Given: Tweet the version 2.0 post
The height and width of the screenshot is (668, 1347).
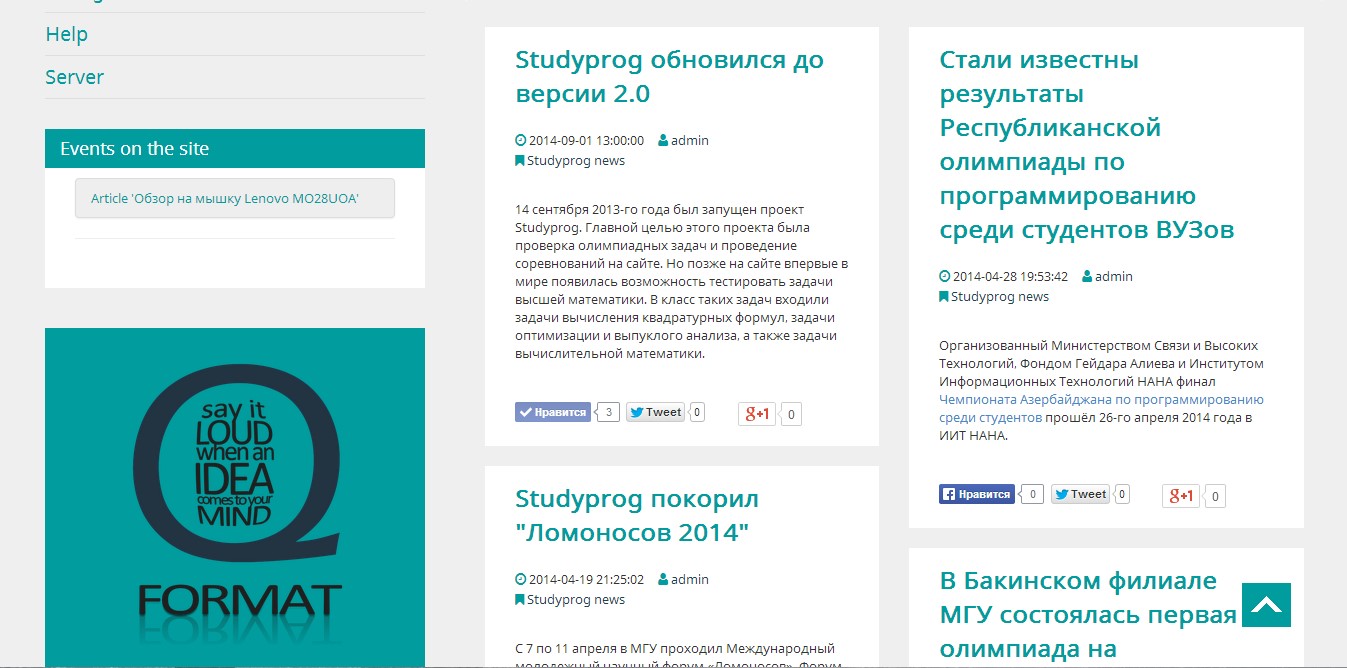Looking at the screenshot, I should (x=655, y=412).
